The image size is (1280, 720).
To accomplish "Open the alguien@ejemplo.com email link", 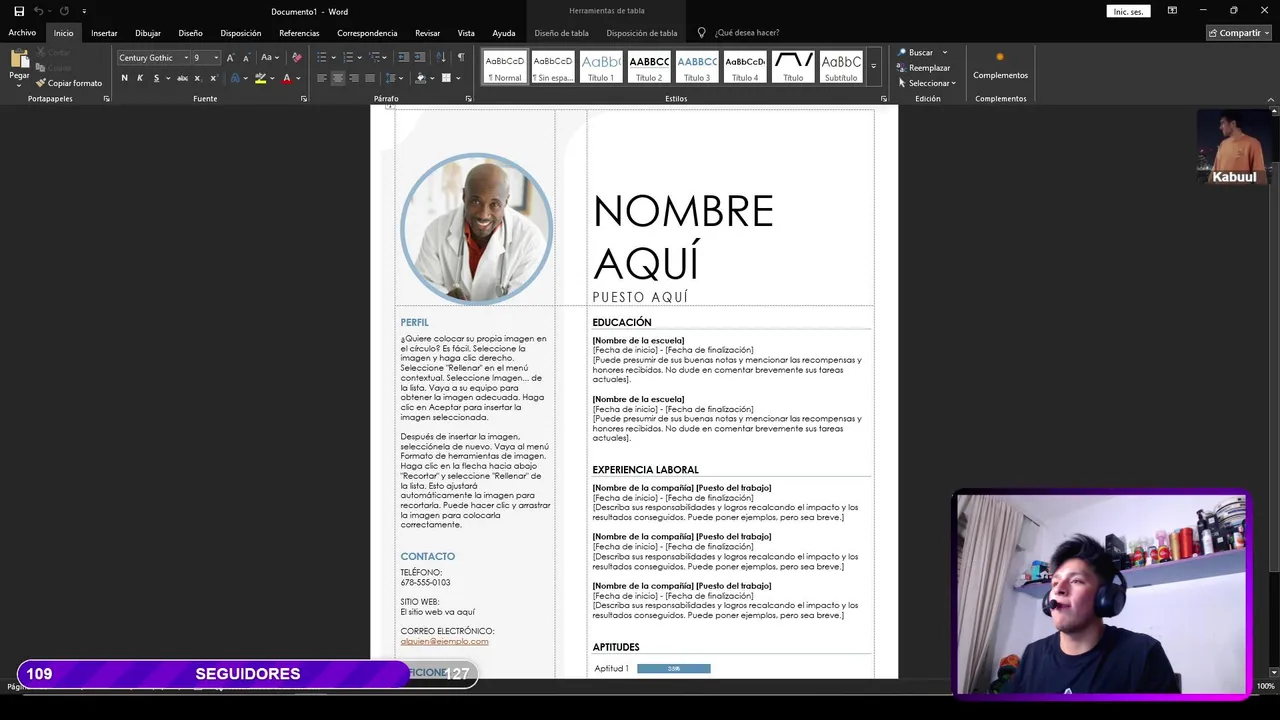I will pyautogui.click(x=444, y=641).
